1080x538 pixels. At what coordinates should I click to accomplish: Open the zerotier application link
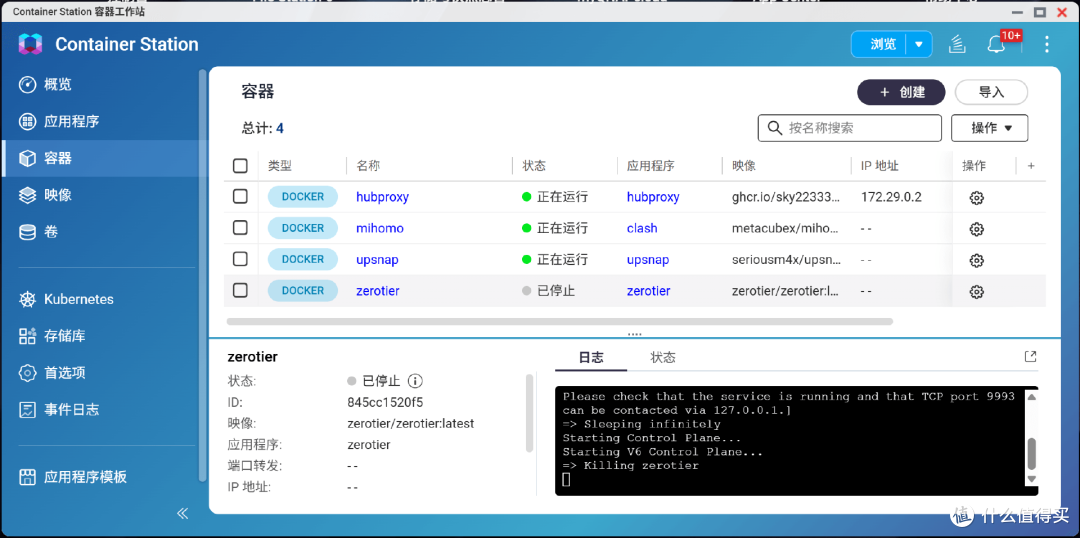click(648, 291)
